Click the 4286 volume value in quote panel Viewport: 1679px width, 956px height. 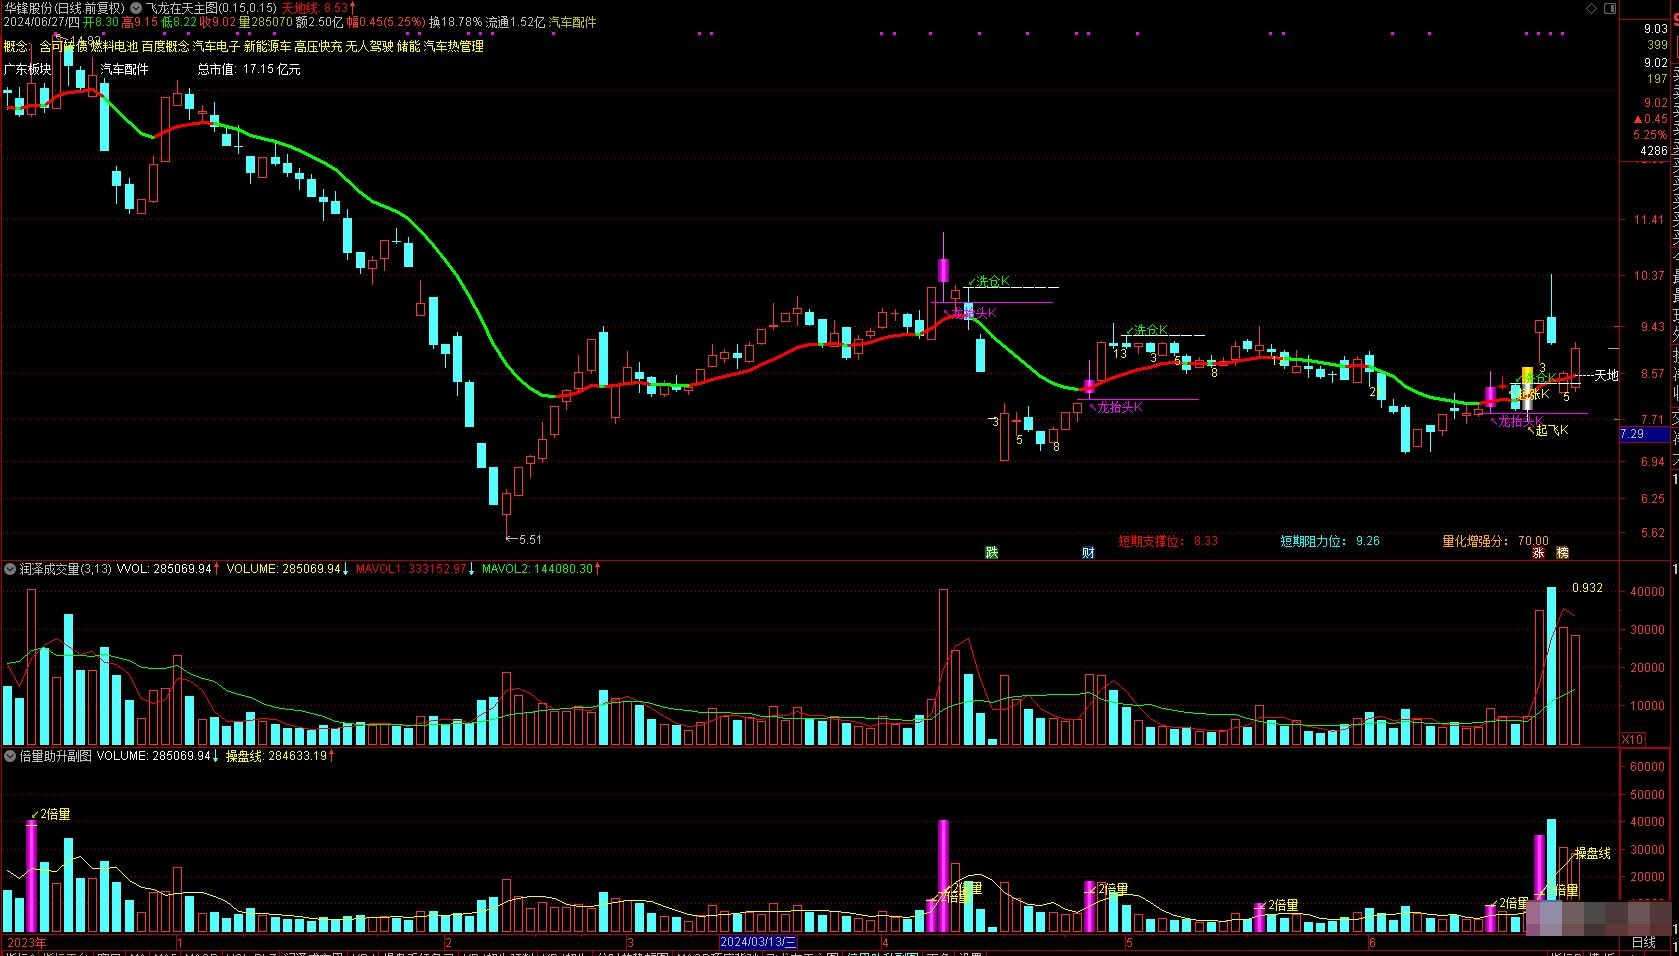pyautogui.click(x=1654, y=152)
